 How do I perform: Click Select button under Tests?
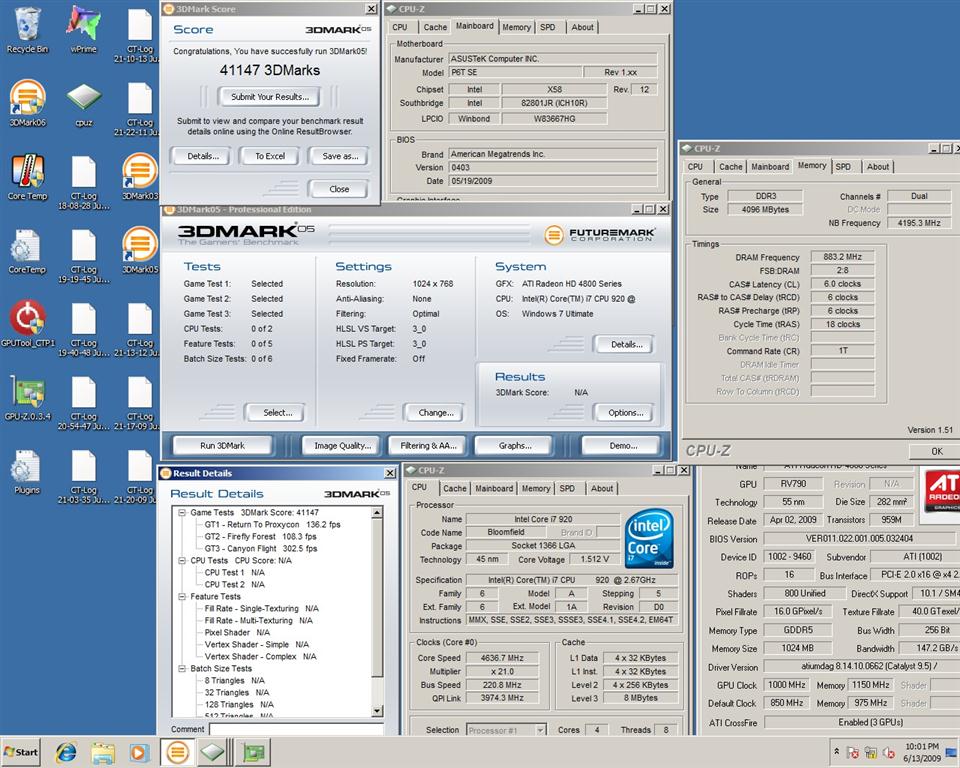click(277, 413)
